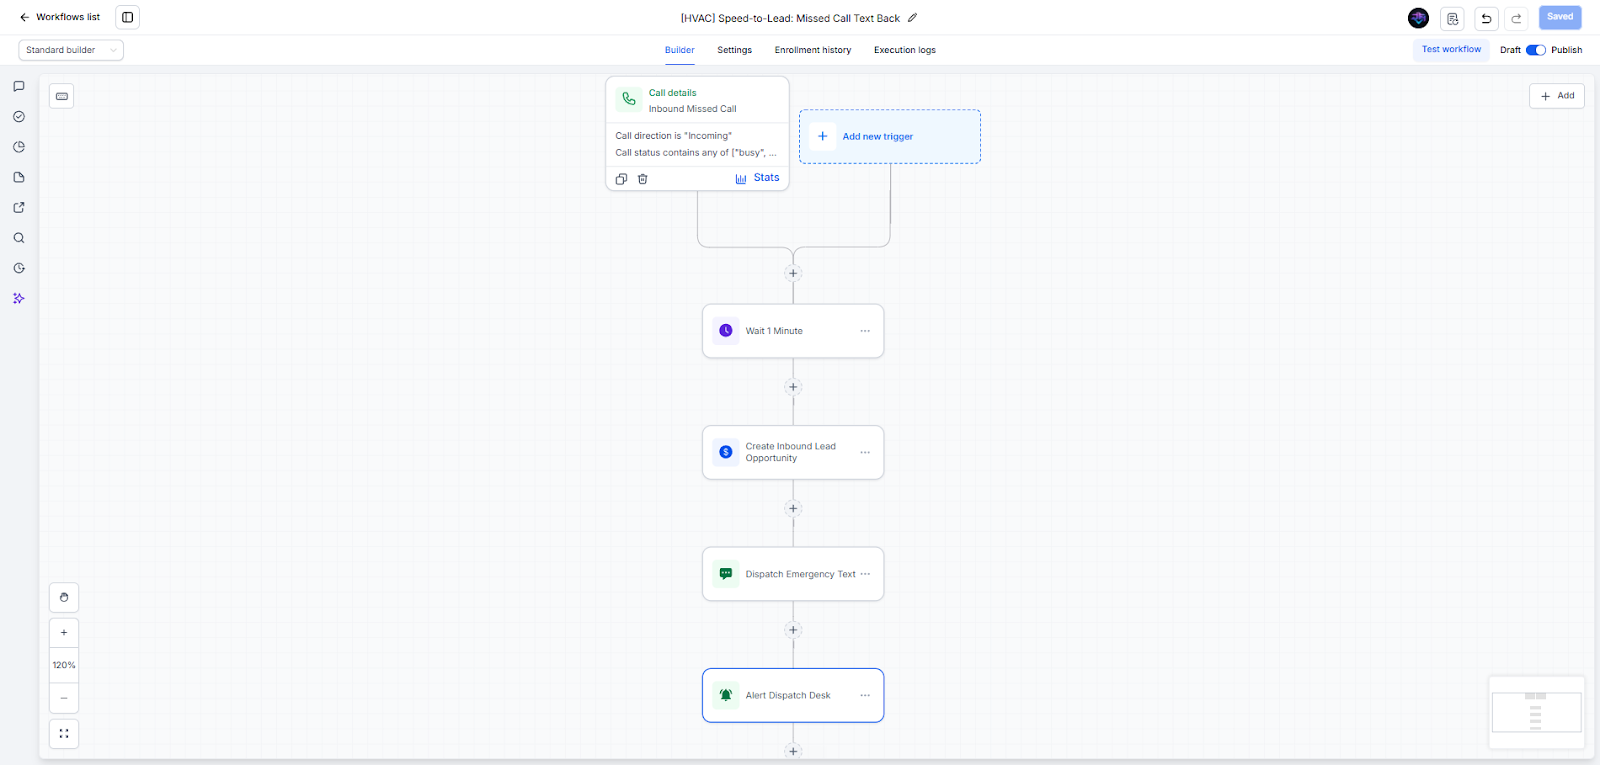Open the document sidebar icon
The image size is (1600, 765).
(x=19, y=177)
